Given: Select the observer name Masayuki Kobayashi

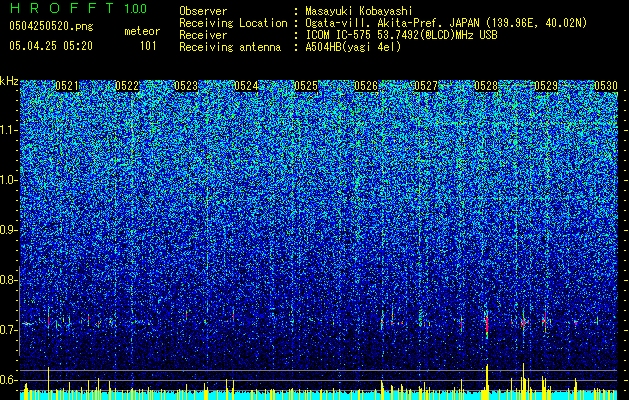Looking at the screenshot, I should click(x=359, y=11).
